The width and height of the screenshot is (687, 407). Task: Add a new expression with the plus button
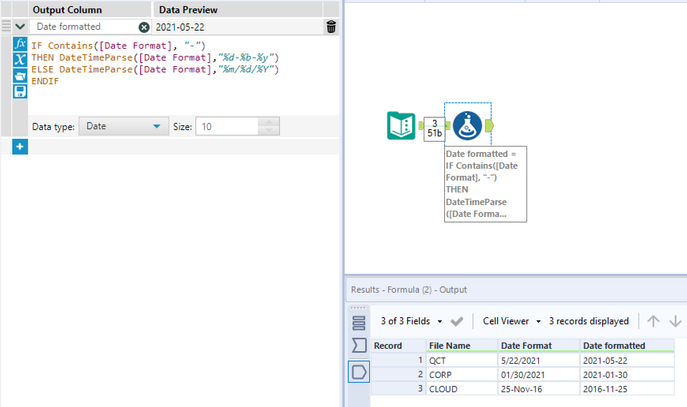(20, 147)
